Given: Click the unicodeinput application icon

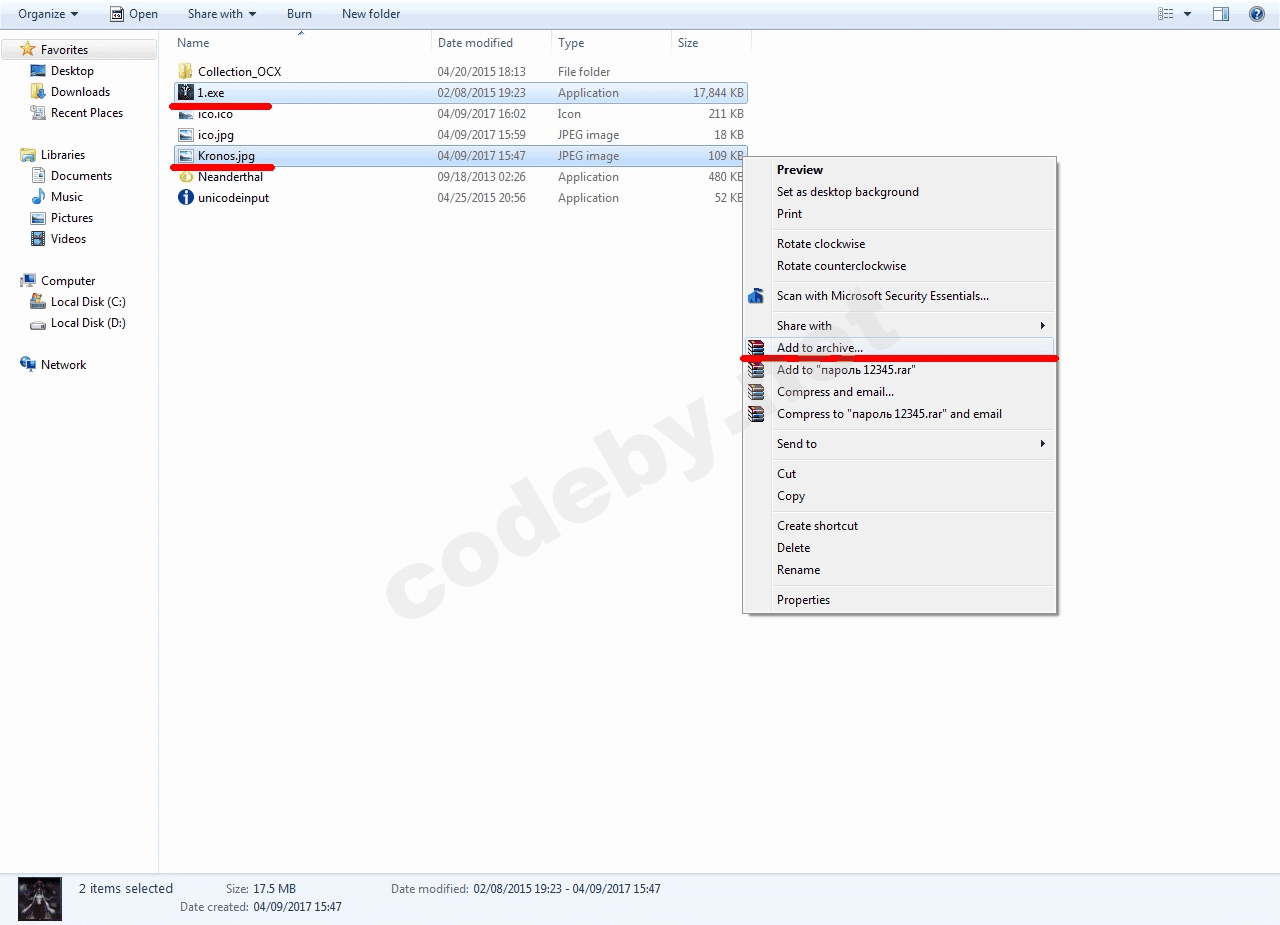Looking at the screenshot, I should point(185,197).
